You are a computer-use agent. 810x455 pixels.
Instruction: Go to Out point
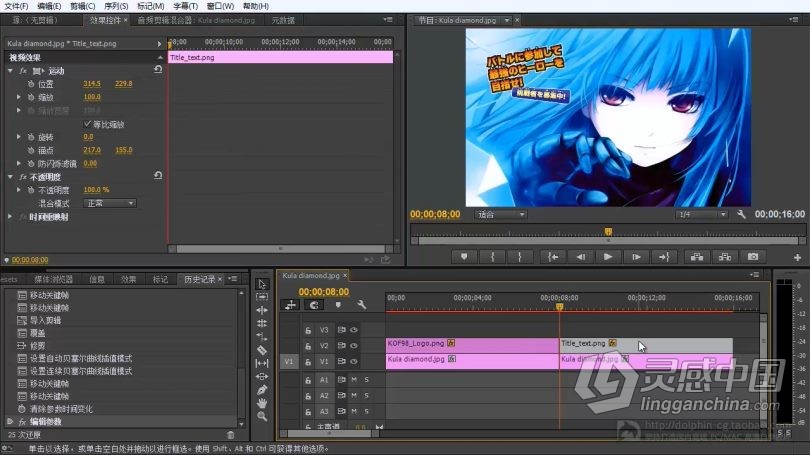point(664,257)
